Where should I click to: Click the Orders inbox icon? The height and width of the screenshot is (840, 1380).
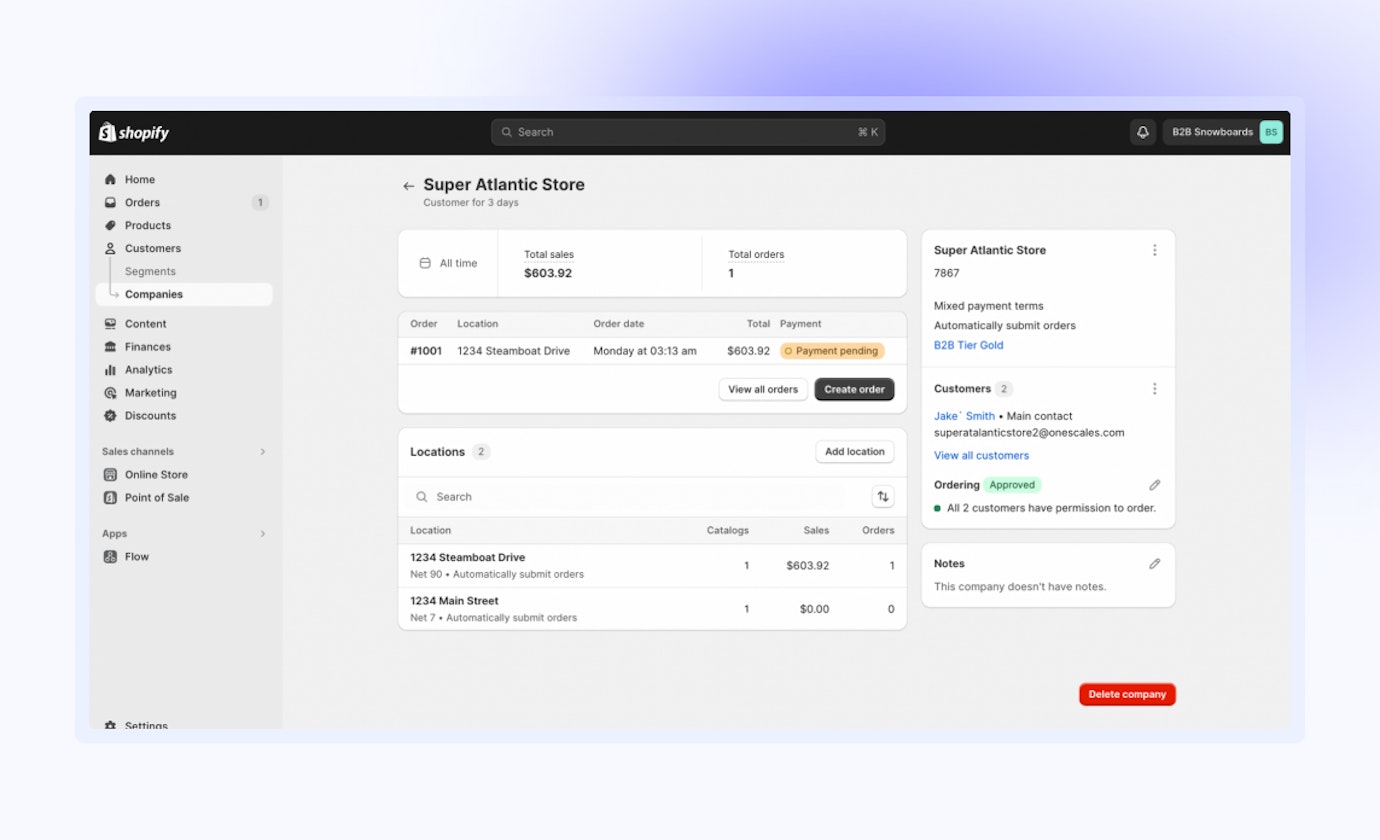click(110, 203)
